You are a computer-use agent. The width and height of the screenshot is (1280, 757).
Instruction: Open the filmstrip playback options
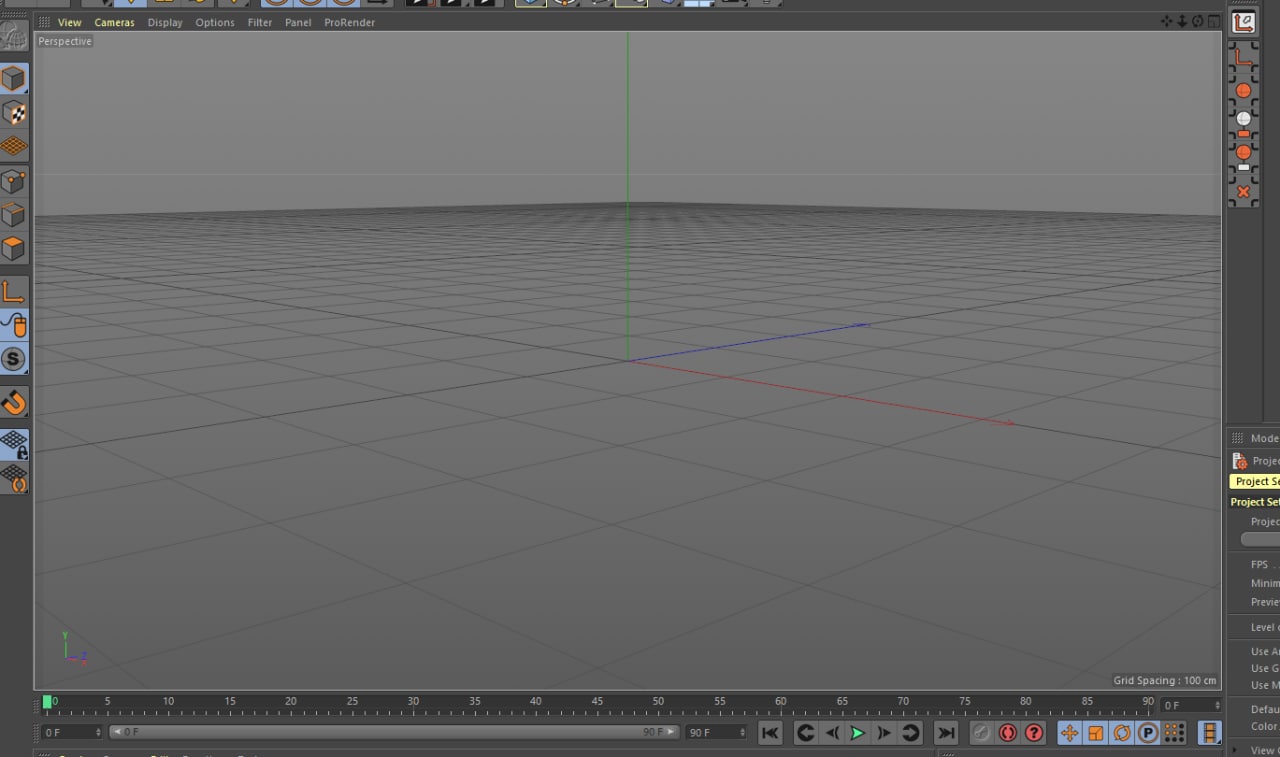click(1210, 733)
